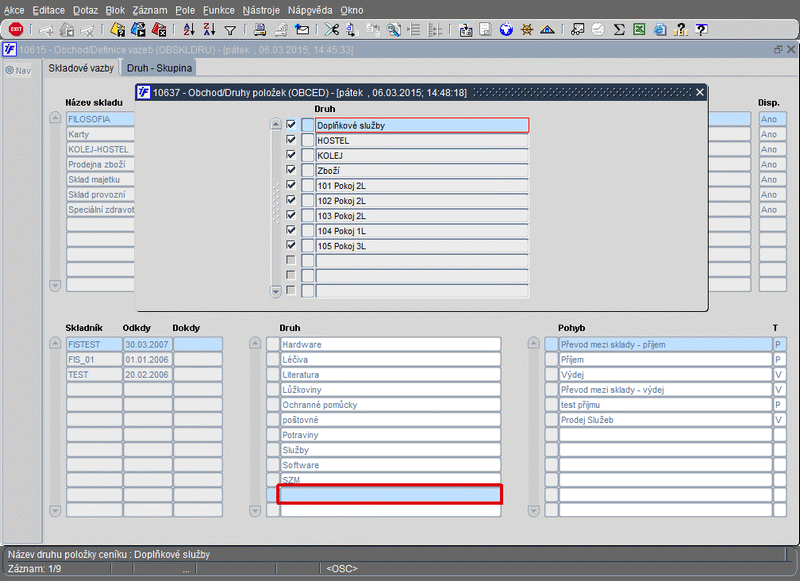Click scroll-down arrow in Druh popup list

(x=276, y=291)
